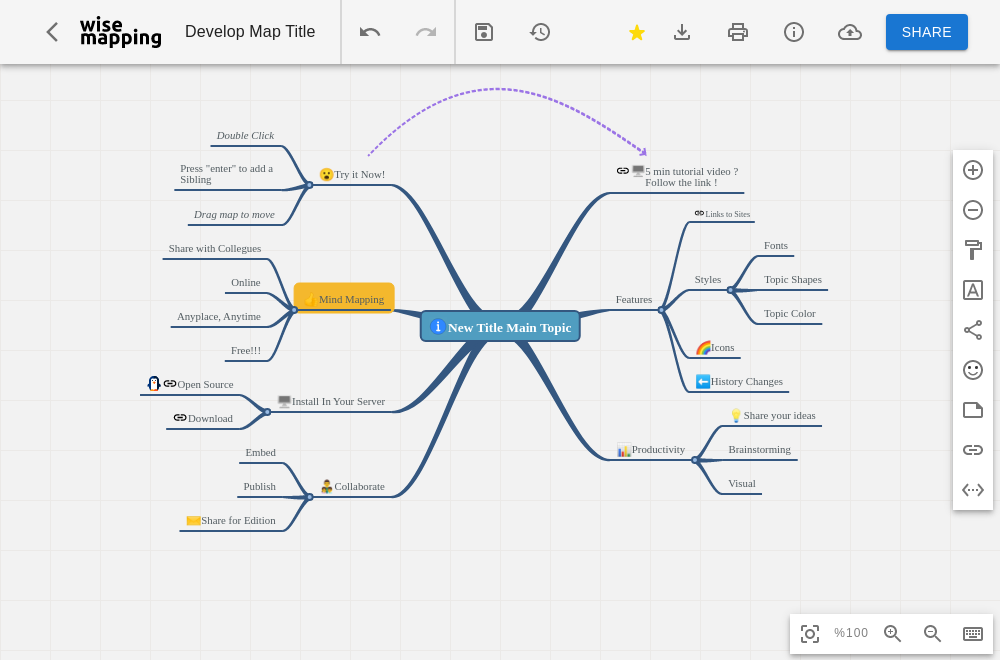Collapse the 'Productivity' branch node
This screenshot has width=1000, height=660.
pyautogui.click(x=695, y=460)
